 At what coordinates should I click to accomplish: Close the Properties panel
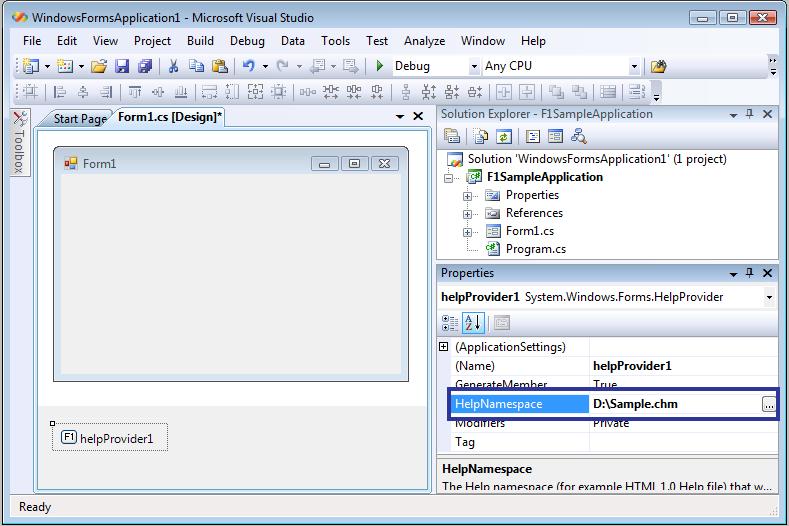(767, 273)
